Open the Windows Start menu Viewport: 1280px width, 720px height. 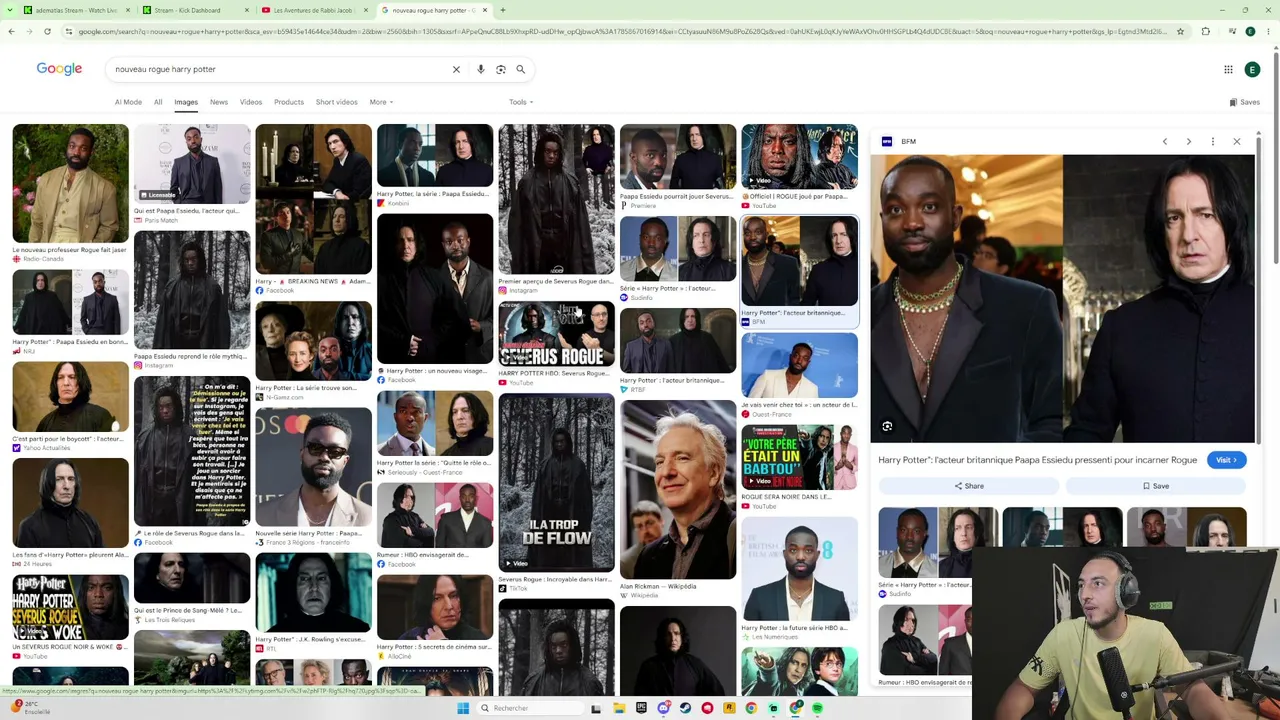(x=463, y=708)
